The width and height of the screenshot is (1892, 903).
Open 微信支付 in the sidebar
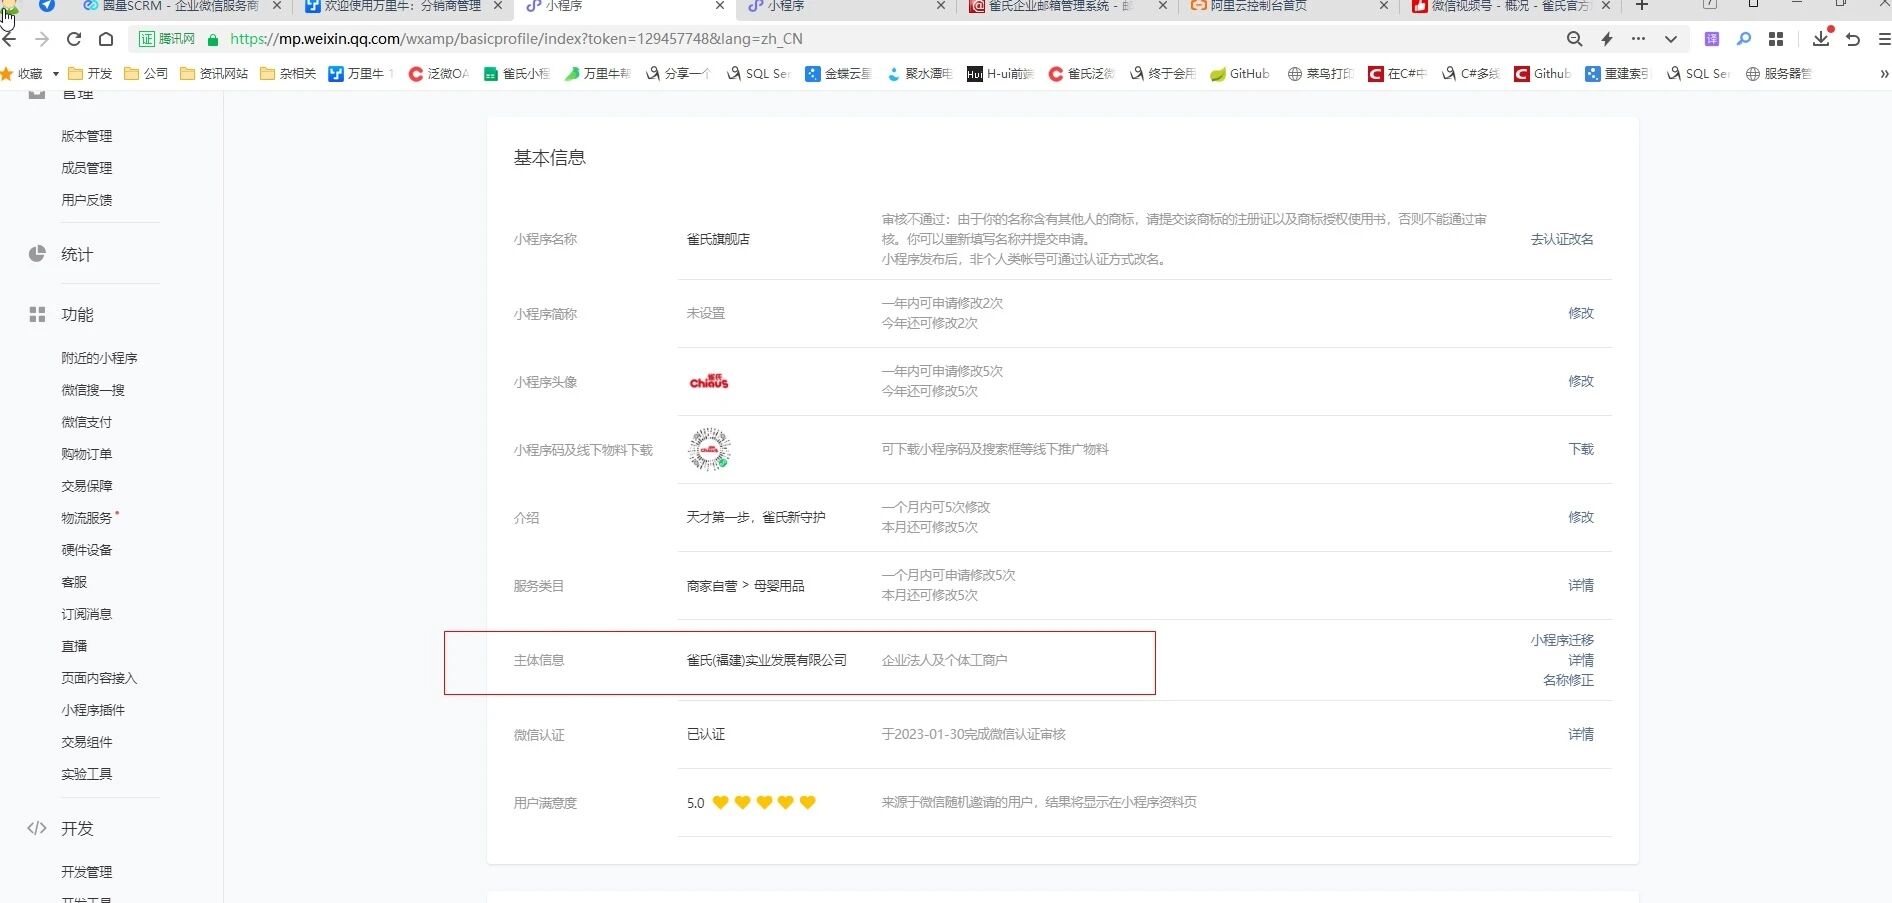(x=87, y=422)
